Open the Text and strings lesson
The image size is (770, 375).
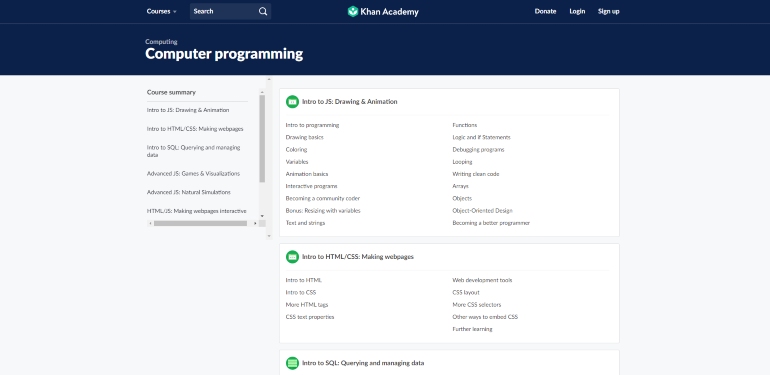[x=305, y=223]
